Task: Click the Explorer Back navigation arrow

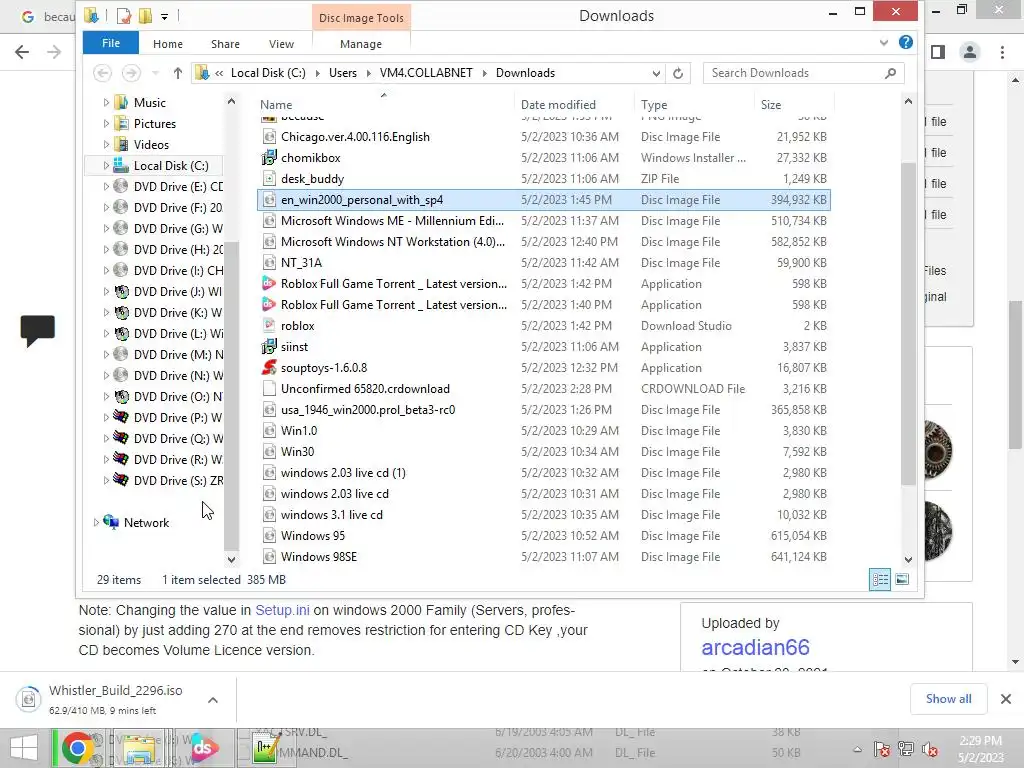Action: 103,73
